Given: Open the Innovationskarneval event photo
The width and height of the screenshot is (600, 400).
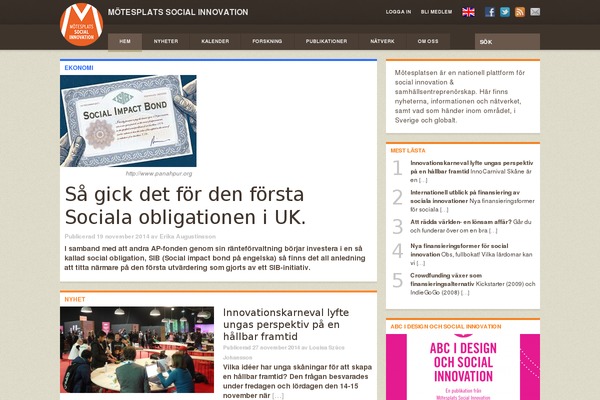Looking at the screenshot, I should click(x=137, y=349).
